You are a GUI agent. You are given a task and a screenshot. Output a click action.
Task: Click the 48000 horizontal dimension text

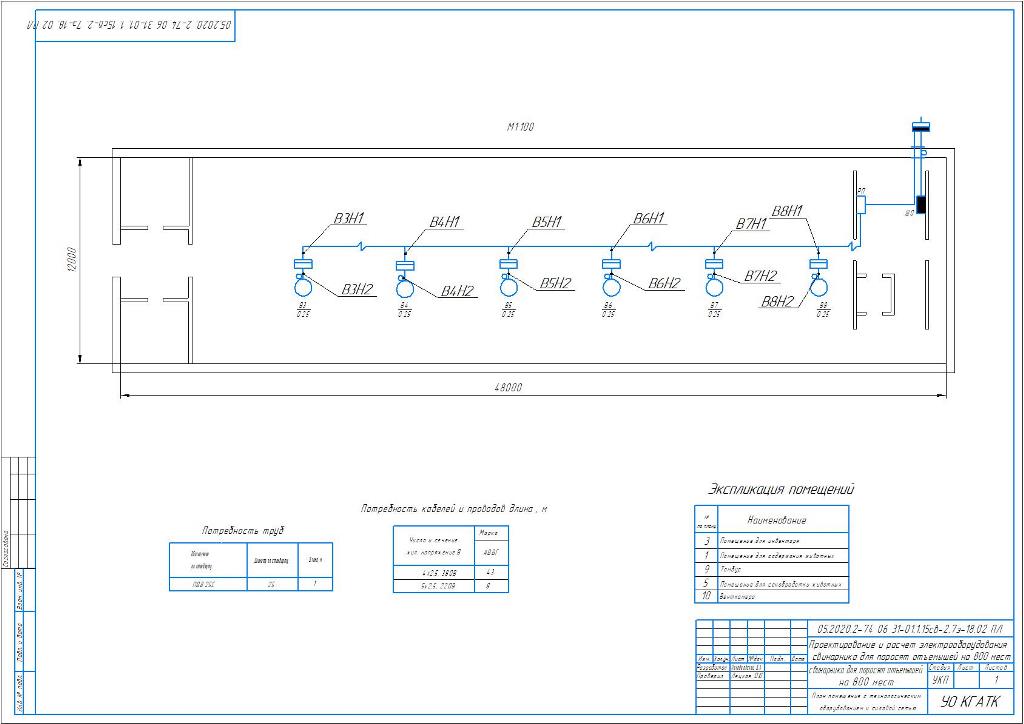508,387
